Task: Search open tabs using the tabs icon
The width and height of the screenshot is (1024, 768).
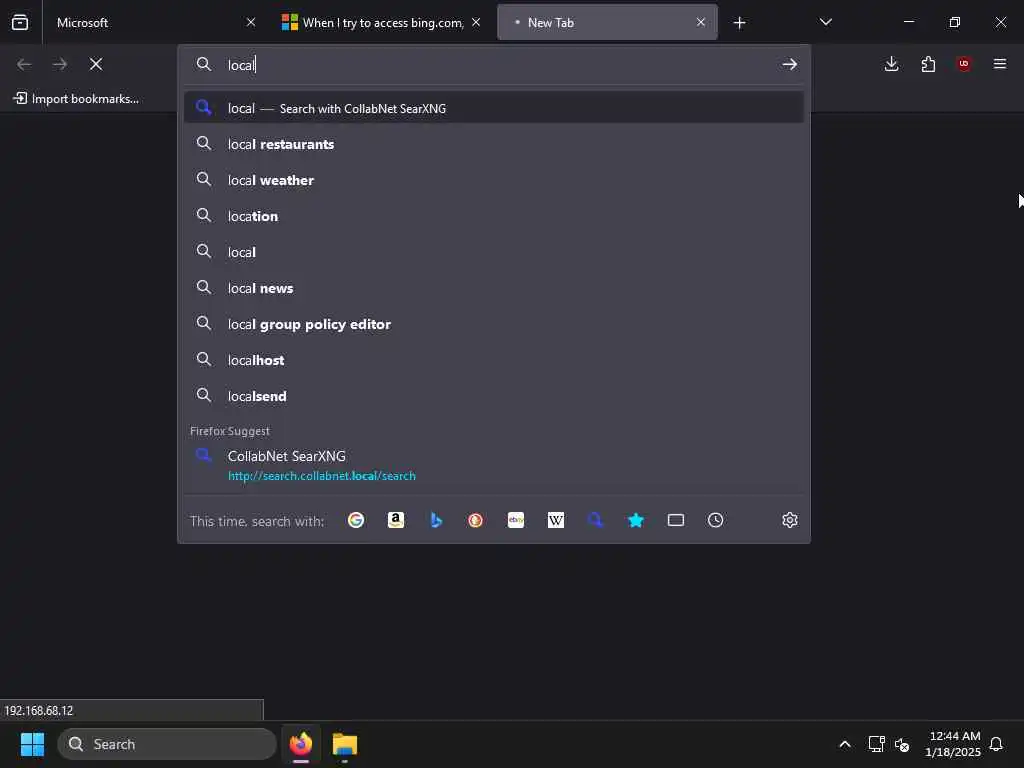Action: click(676, 520)
